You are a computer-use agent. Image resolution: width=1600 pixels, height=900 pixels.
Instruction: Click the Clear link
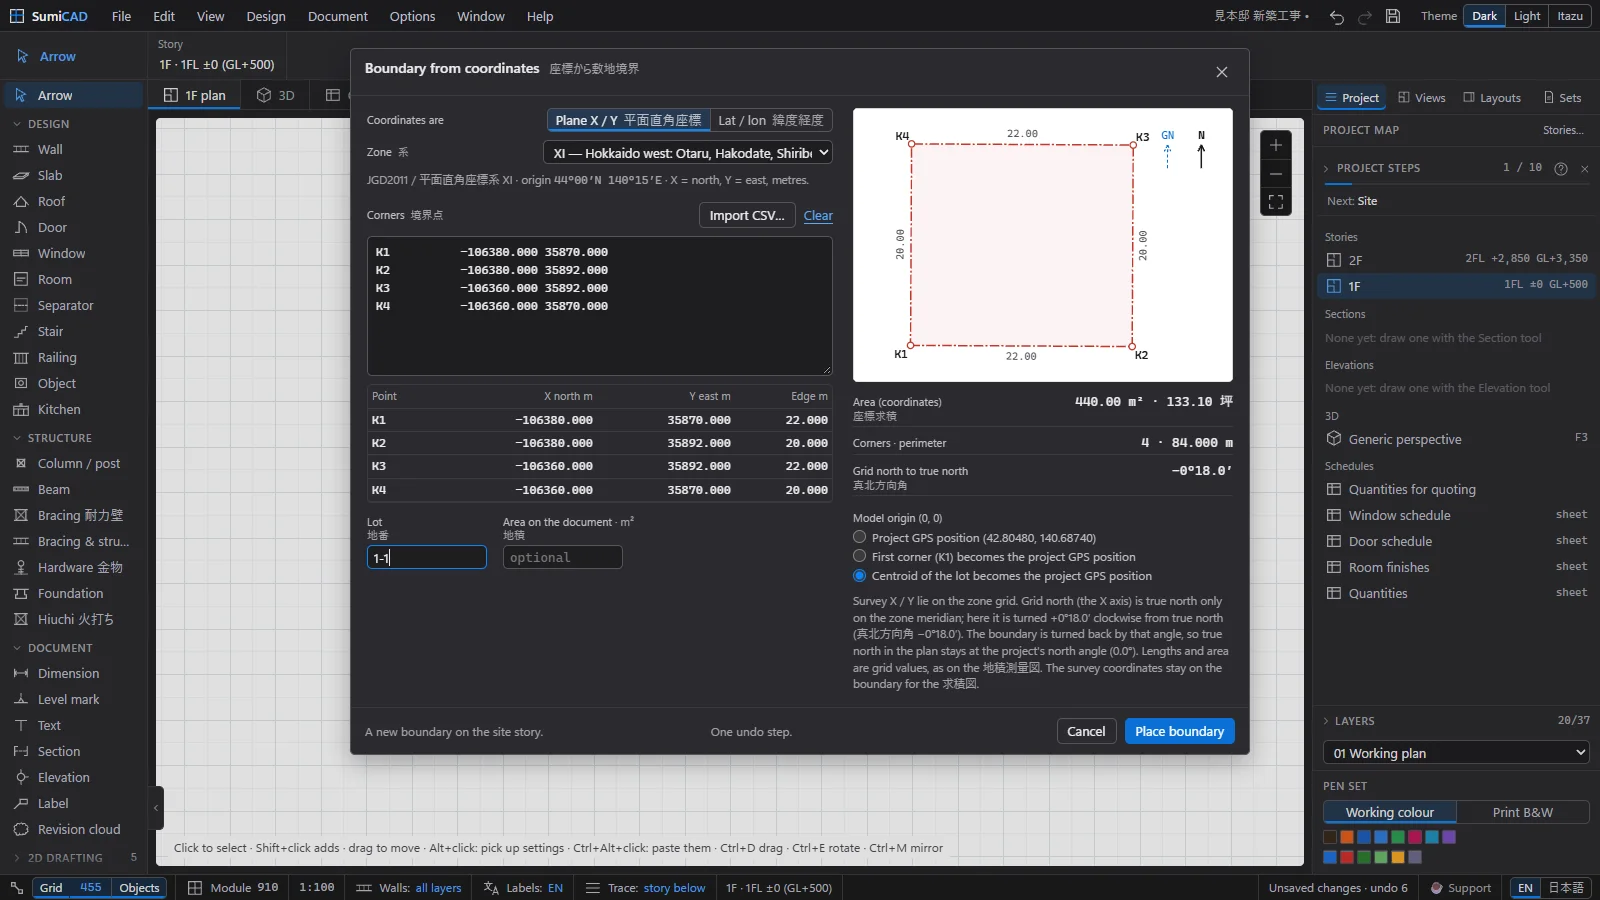pyautogui.click(x=818, y=216)
